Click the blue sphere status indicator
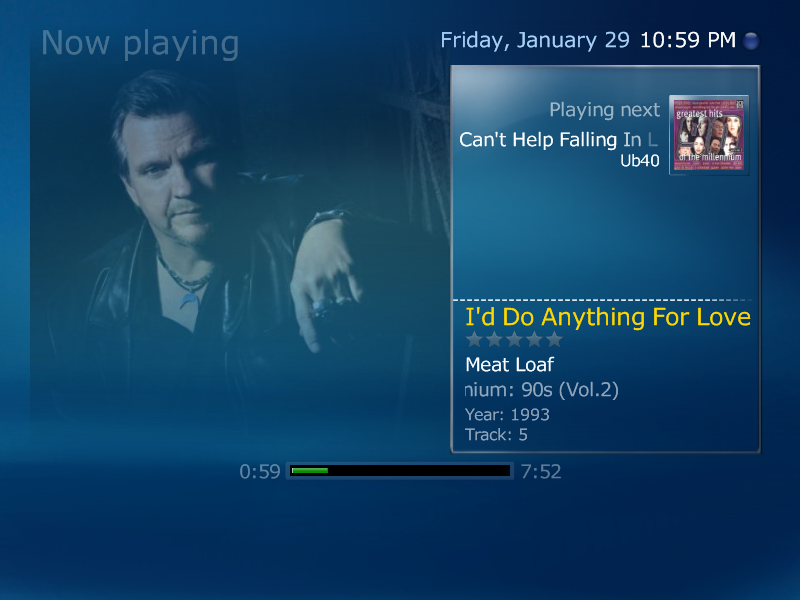The height and width of the screenshot is (600, 800). [x=751, y=41]
